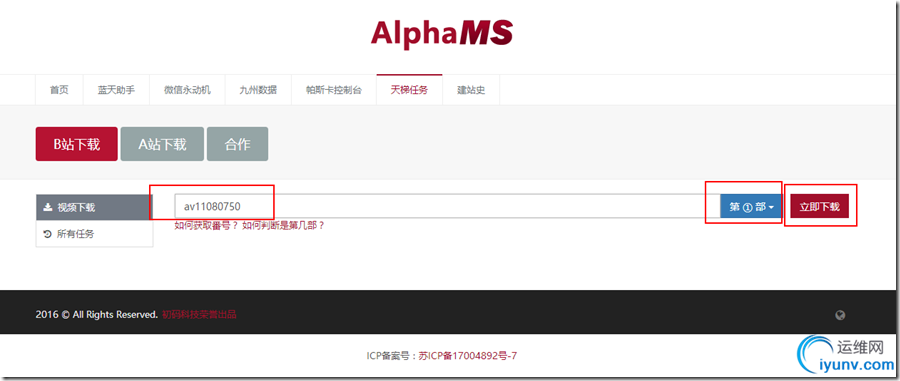Image resolution: width=900 pixels, height=381 pixels.
Task: Select the 天梯任务 nav tab
Action: [409, 90]
